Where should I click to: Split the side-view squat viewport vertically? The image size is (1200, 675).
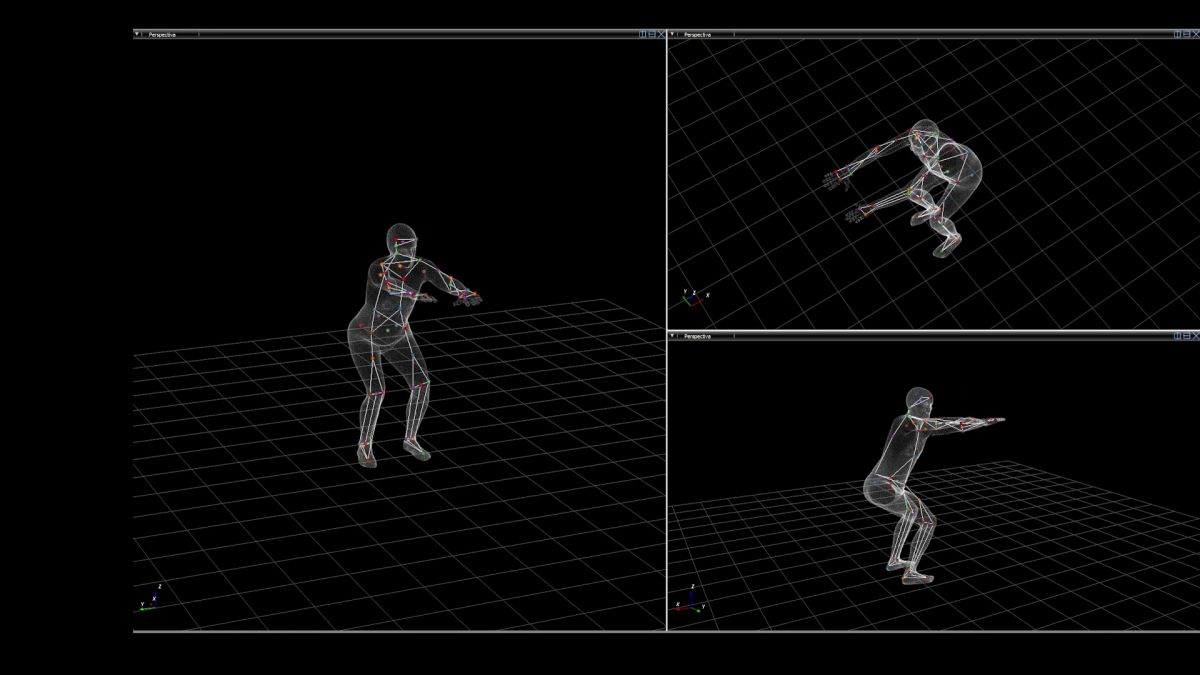1177,336
